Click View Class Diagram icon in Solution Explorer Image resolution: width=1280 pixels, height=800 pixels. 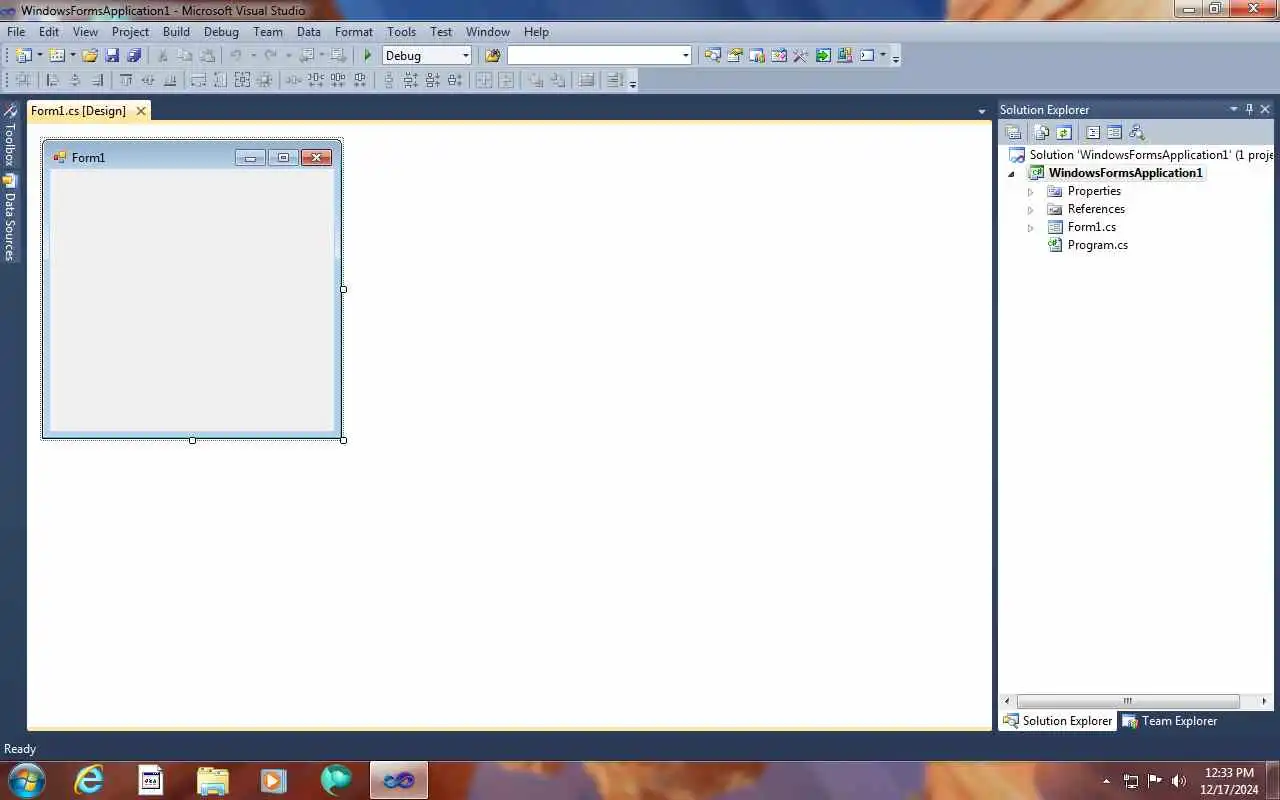1136,132
